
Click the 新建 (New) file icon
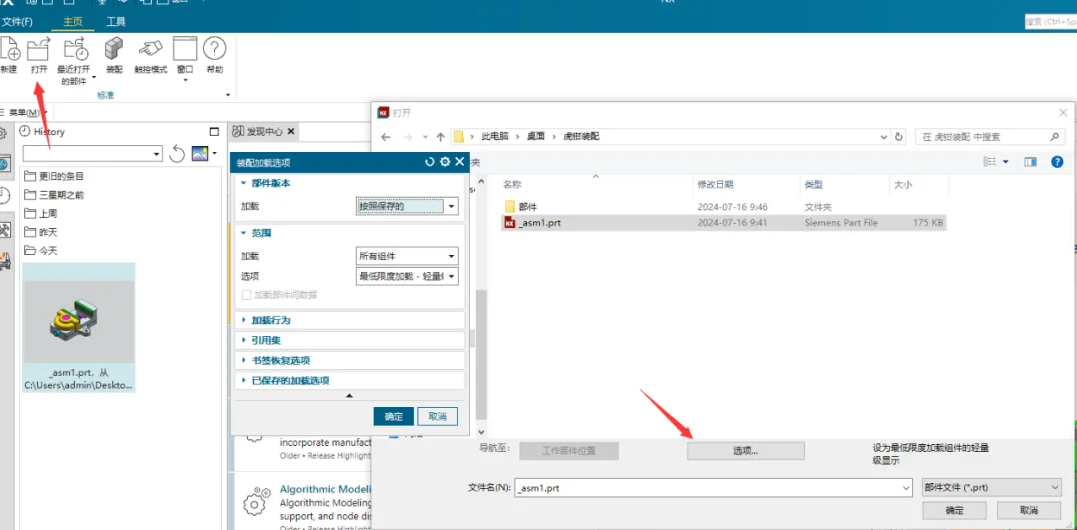pos(9,50)
